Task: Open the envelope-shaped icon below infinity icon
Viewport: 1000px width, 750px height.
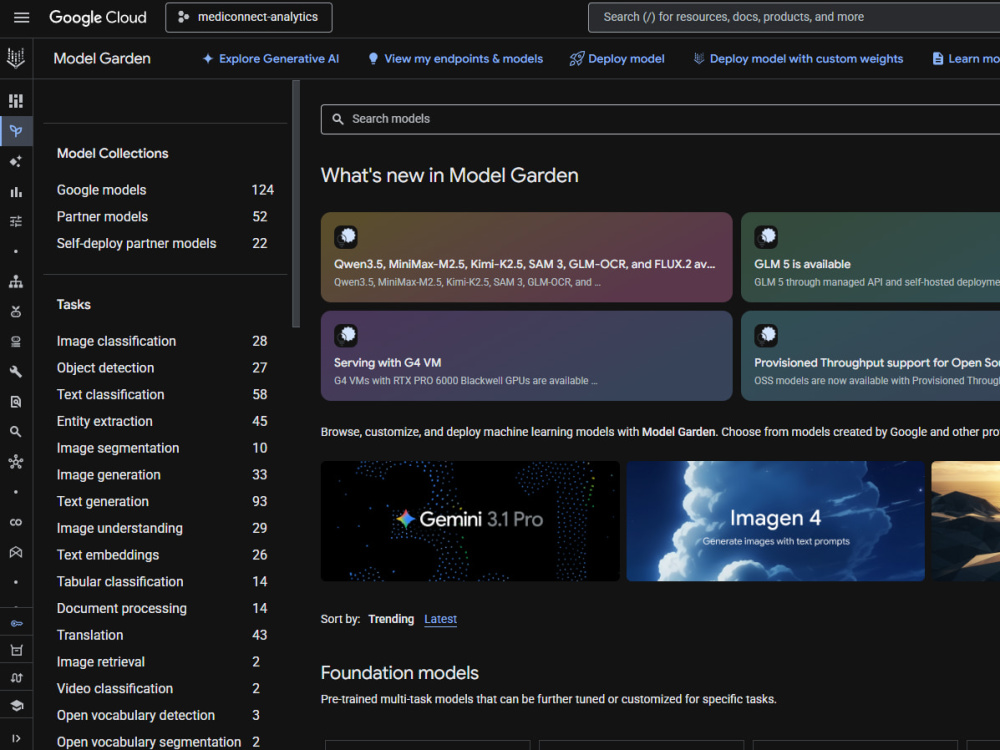Action: point(16,552)
